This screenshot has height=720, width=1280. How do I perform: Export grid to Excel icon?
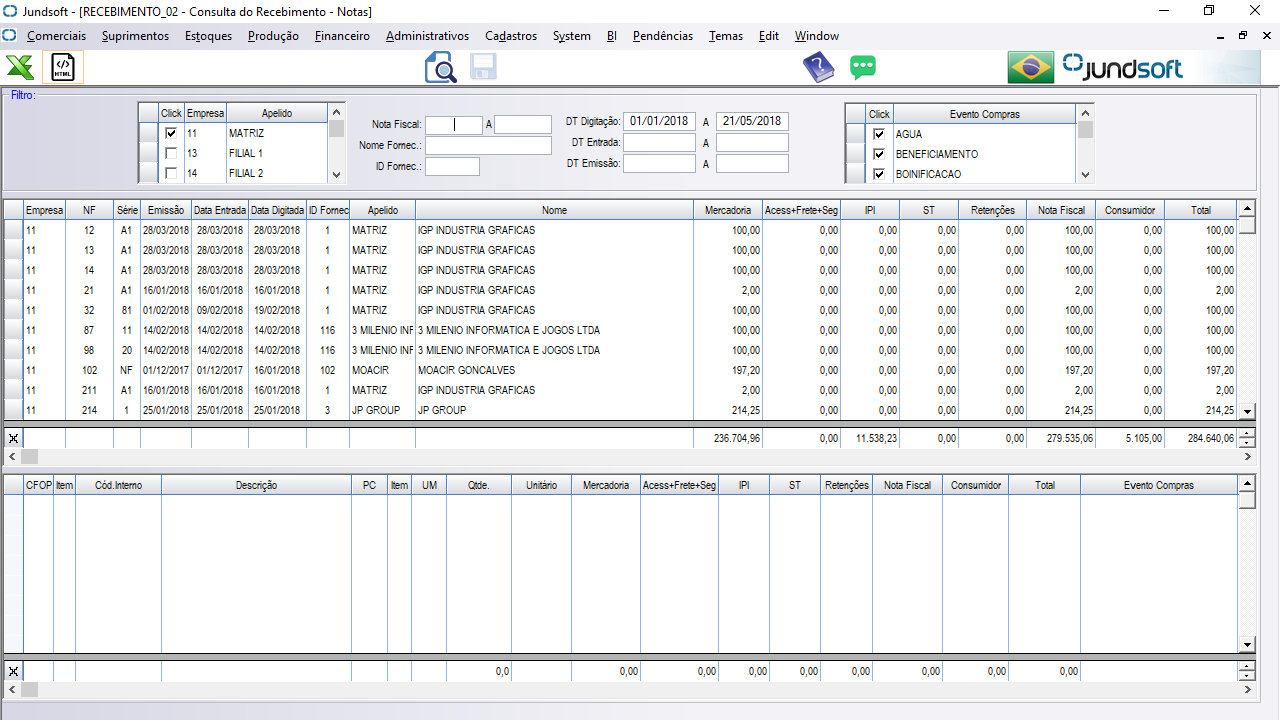pos(20,68)
